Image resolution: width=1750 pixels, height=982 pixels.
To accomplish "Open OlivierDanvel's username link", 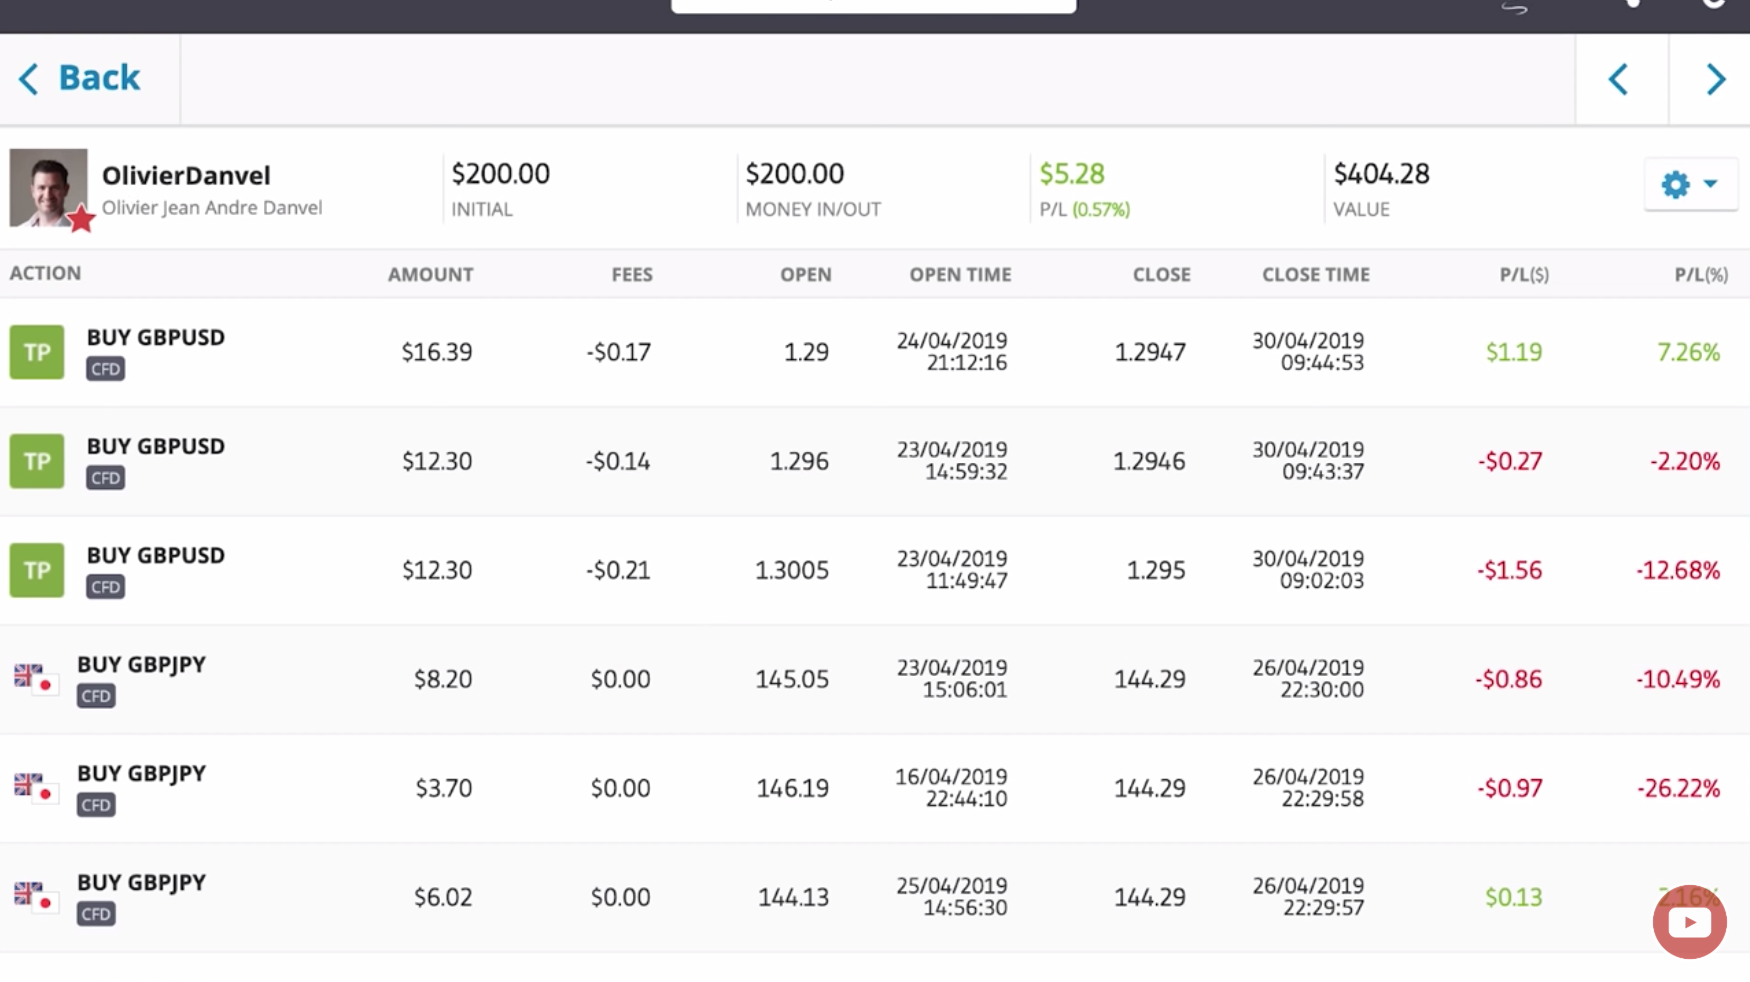I will tap(188, 175).
